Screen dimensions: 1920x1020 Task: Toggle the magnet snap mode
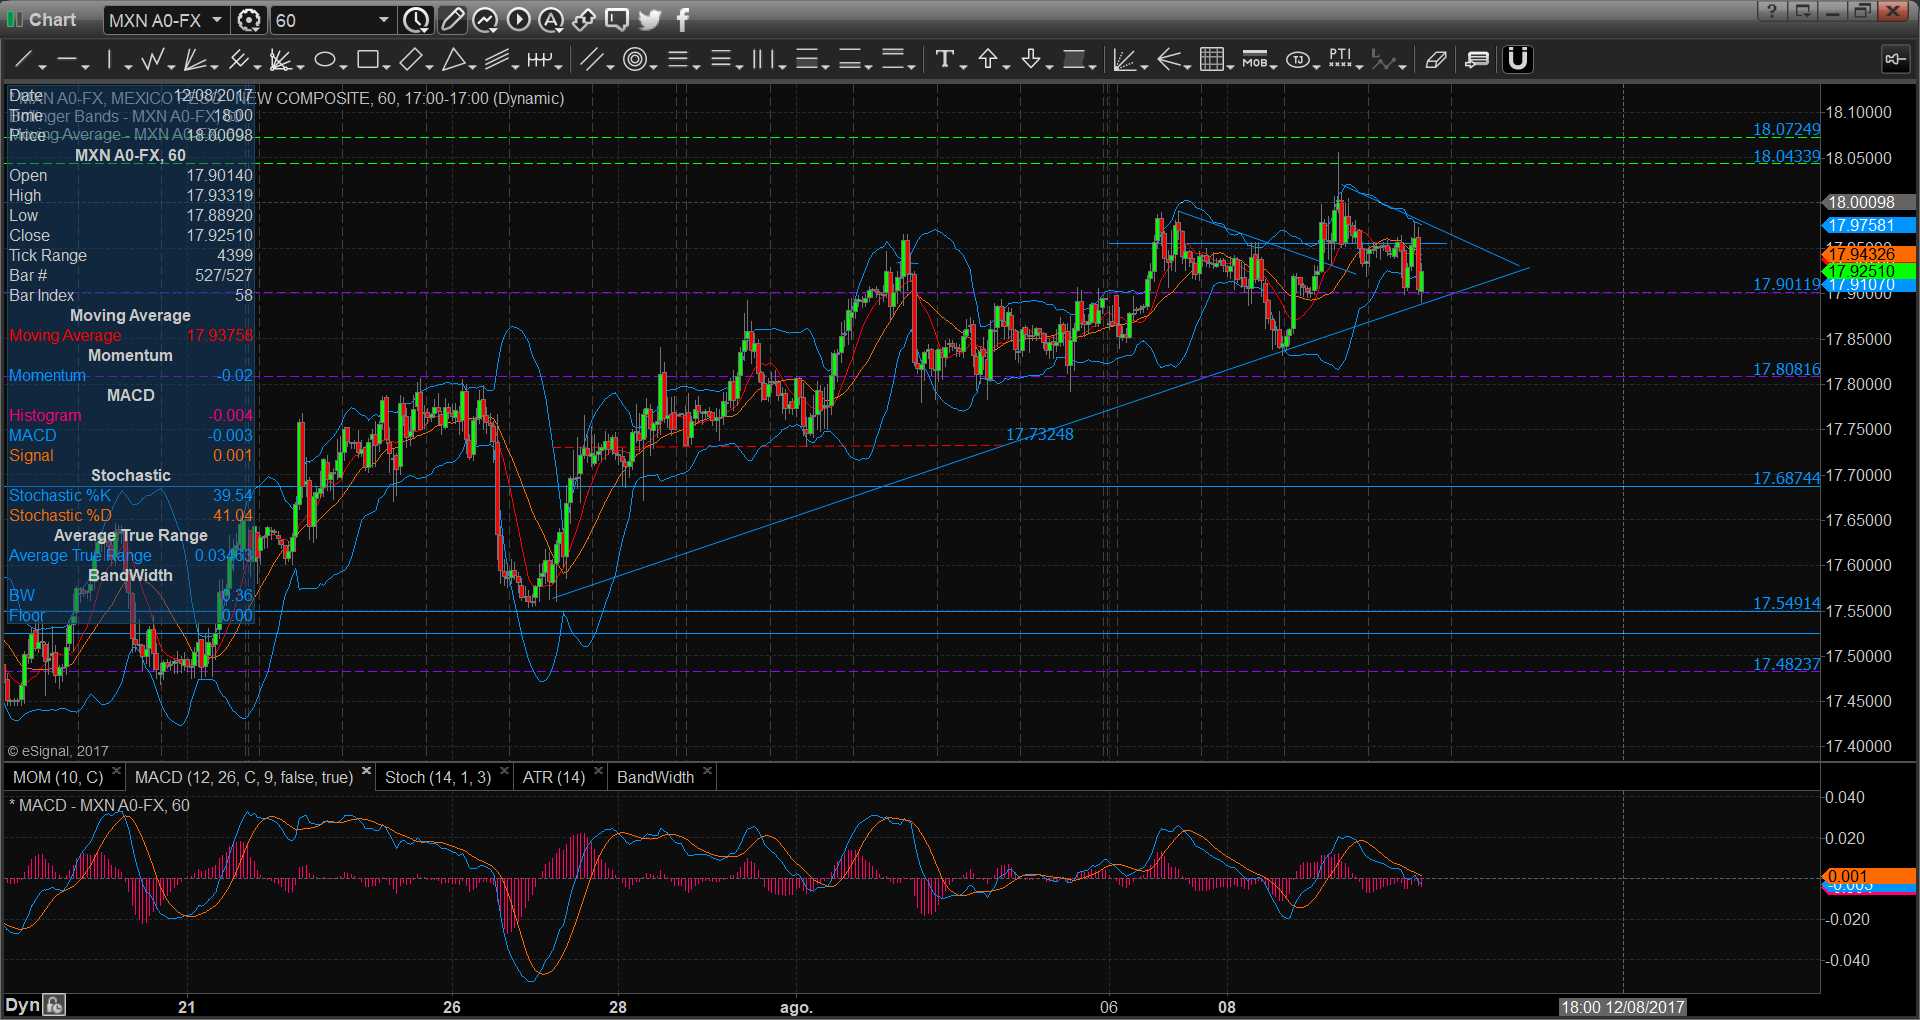(1518, 60)
